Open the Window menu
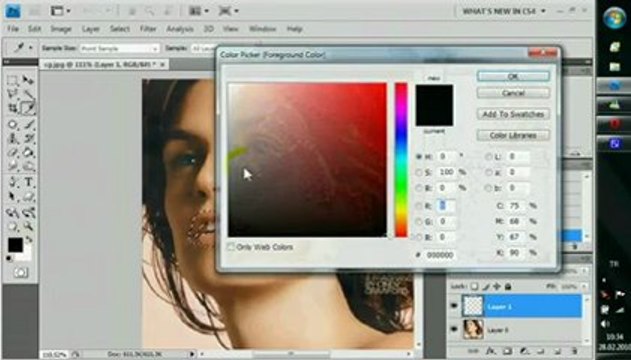 click(262, 29)
